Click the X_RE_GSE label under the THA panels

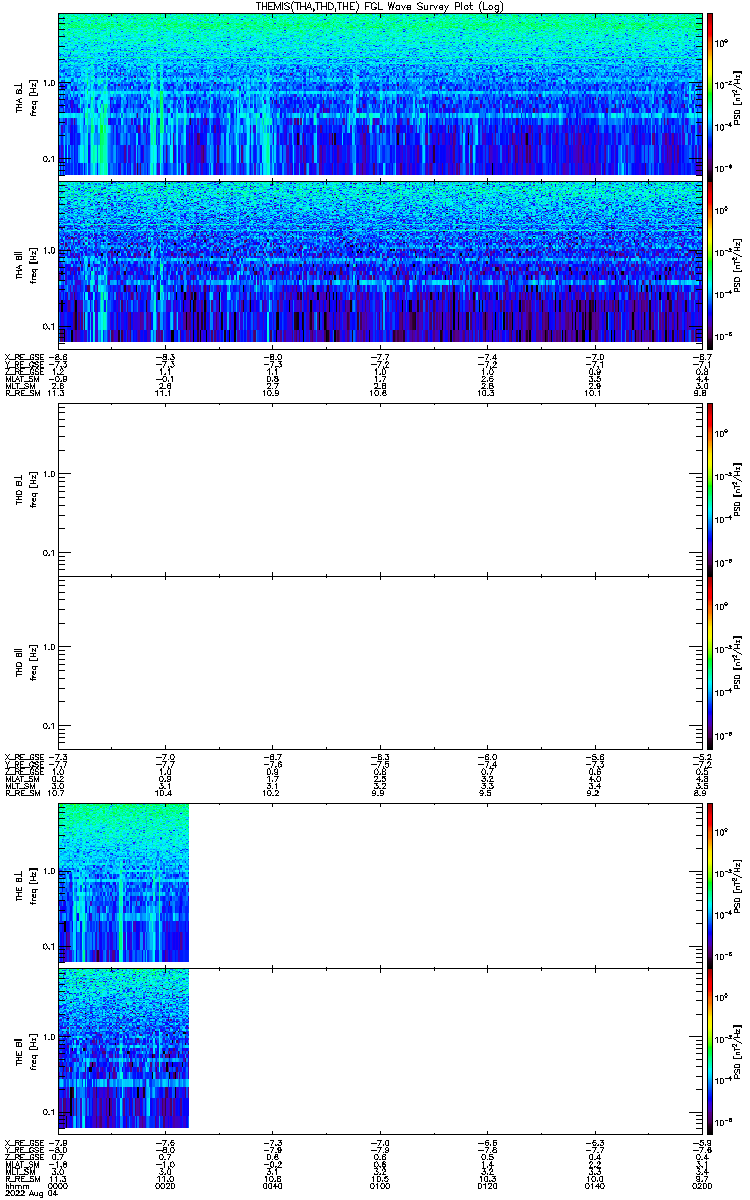click(25, 357)
